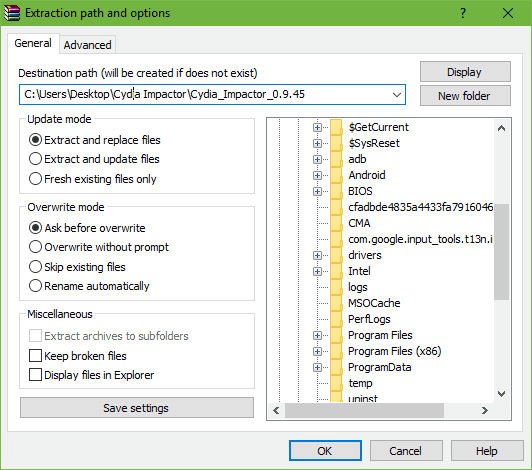Expand the ProgramData tree node

tap(317, 367)
